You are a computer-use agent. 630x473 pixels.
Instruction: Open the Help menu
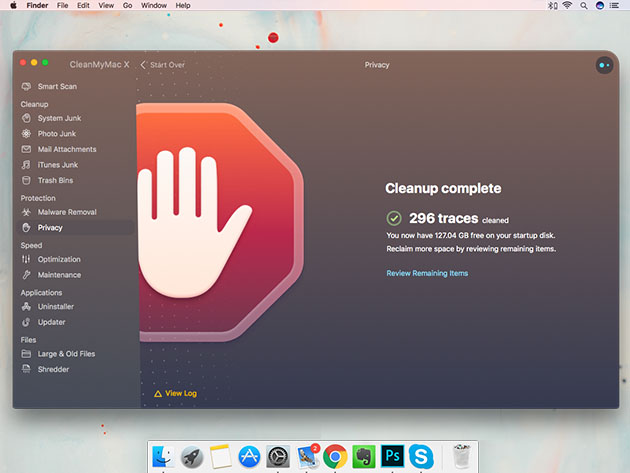click(x=183, y=6)
